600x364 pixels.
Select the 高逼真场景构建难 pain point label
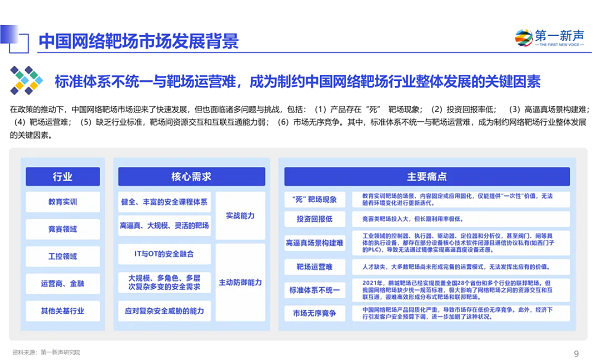(315, 243)
